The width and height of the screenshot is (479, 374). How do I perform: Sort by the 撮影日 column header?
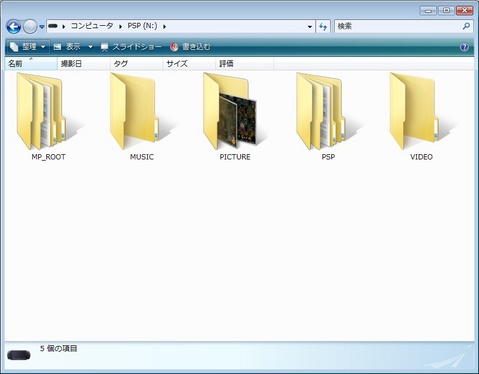(x=84, y=64)
